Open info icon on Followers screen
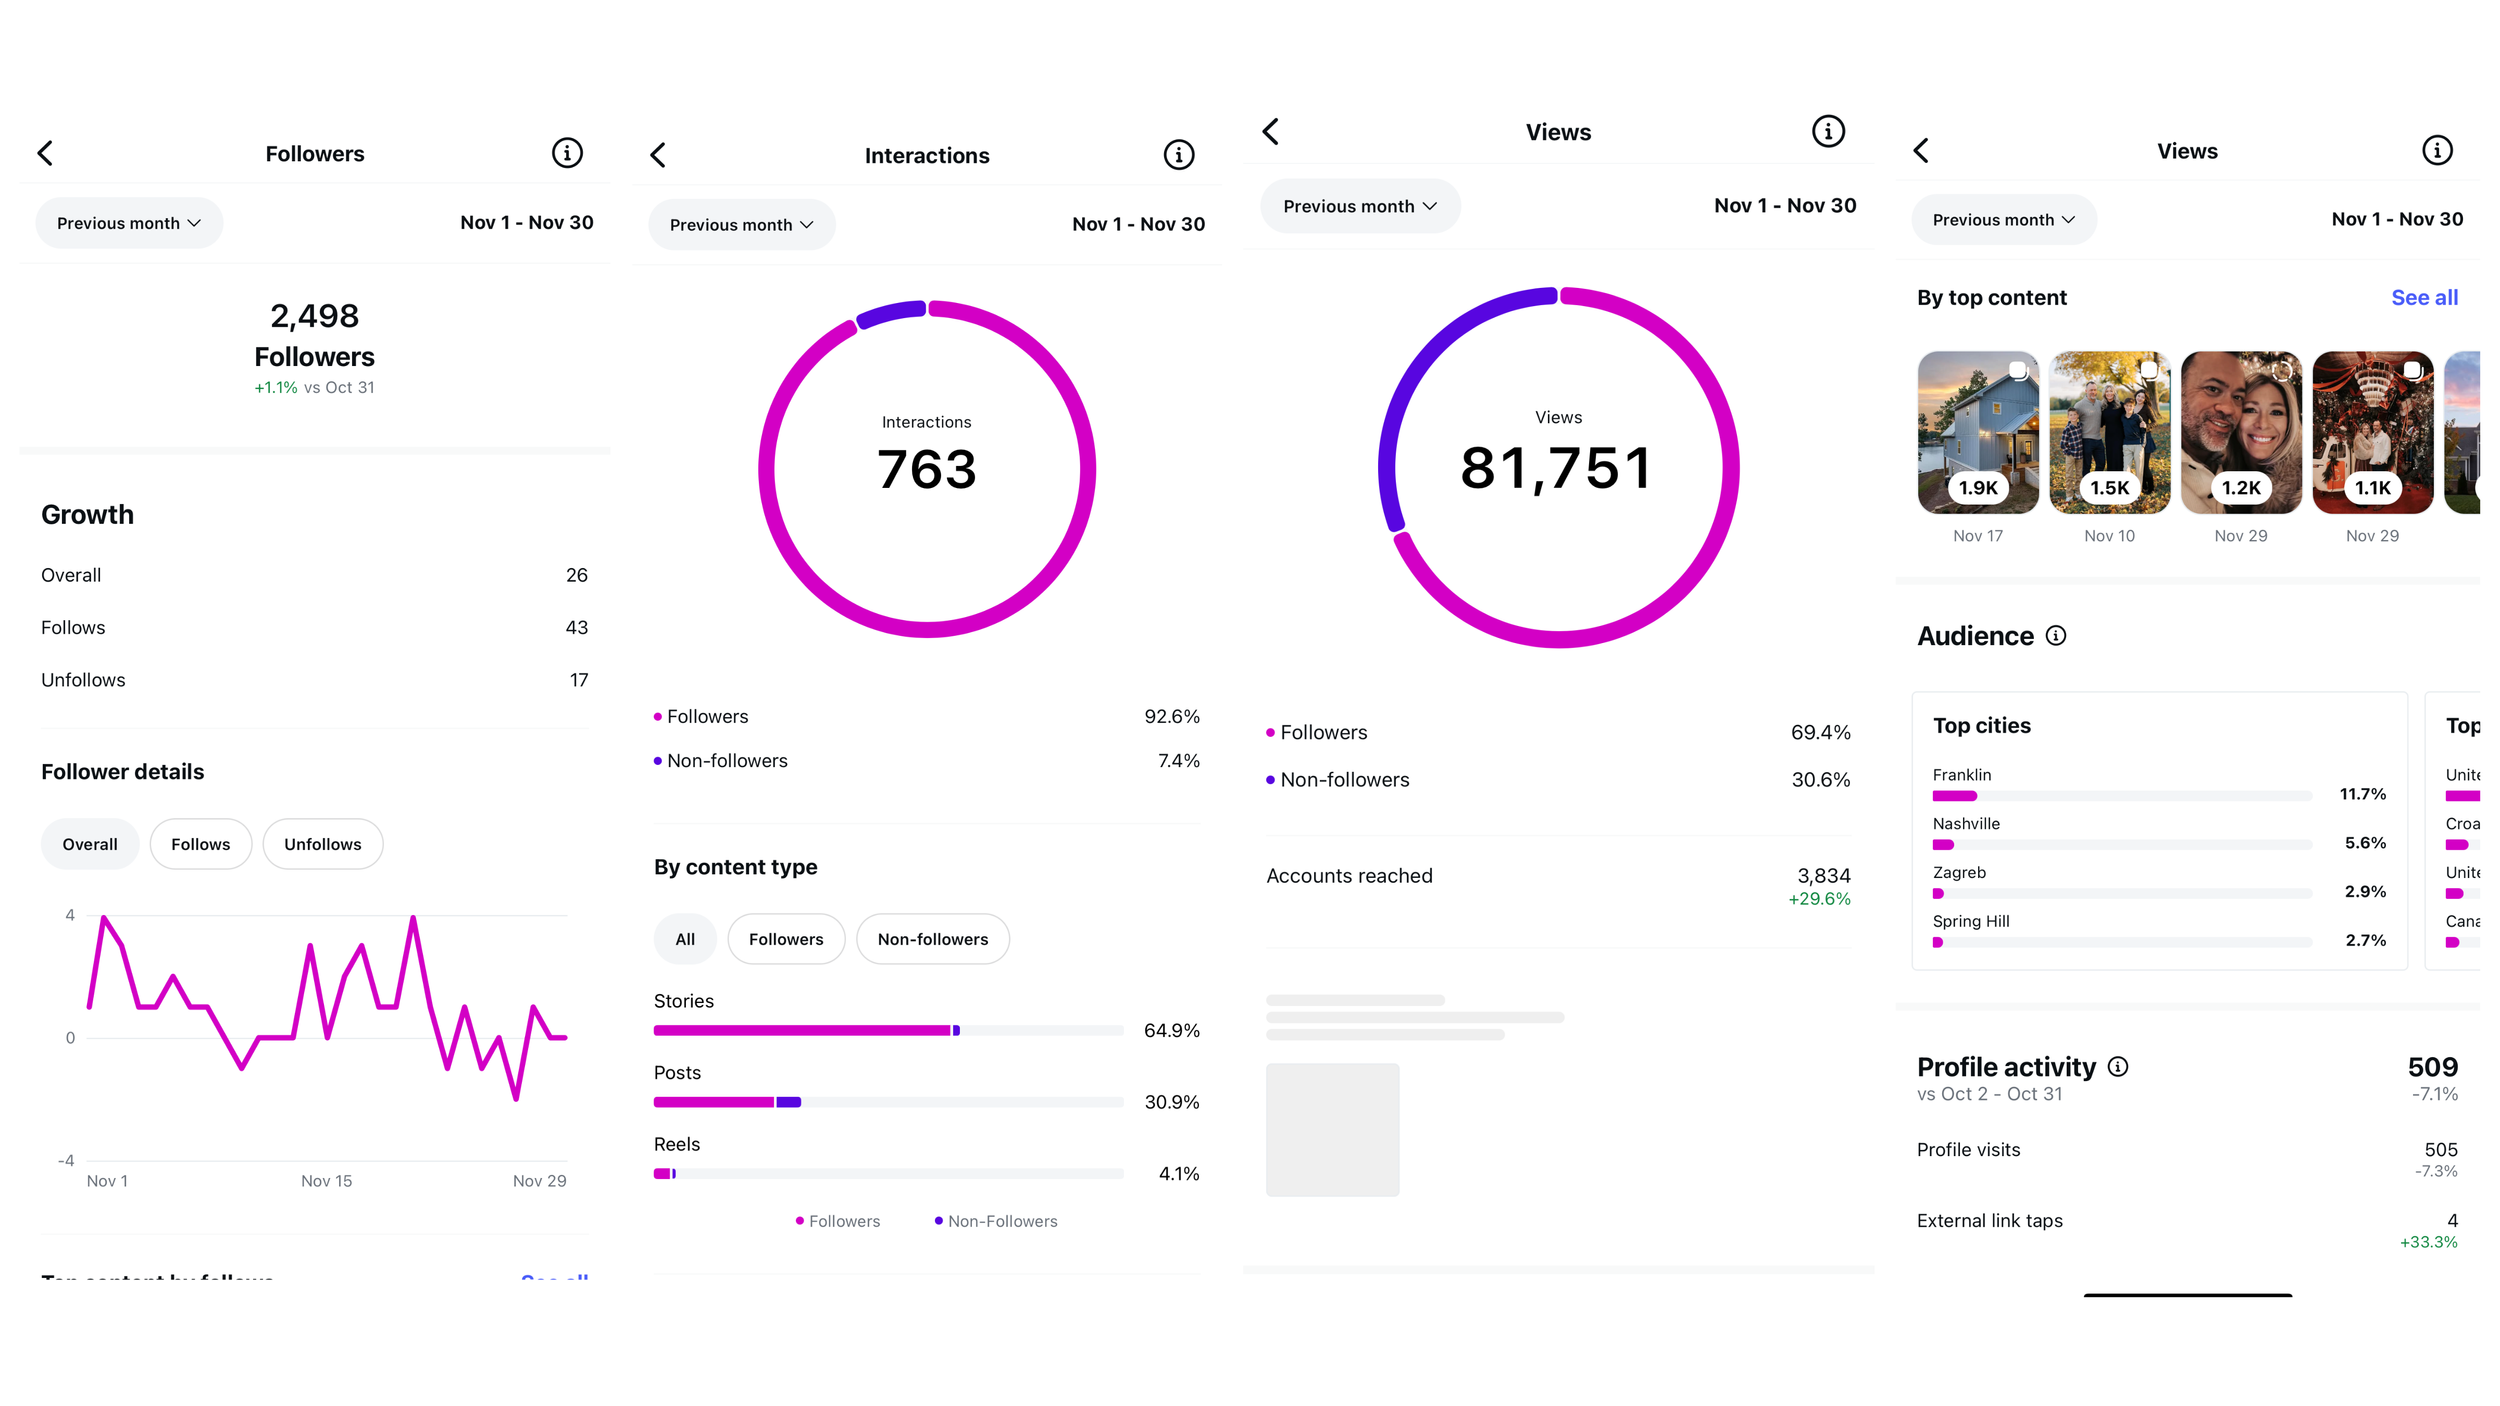 pyautogui.click(x=567, y=153)
